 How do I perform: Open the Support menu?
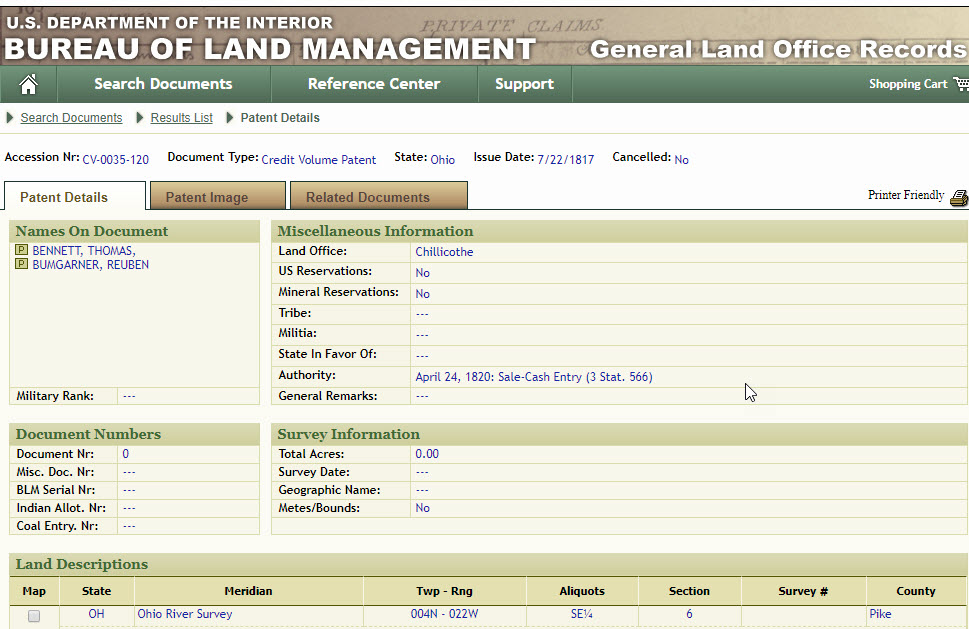524,84
